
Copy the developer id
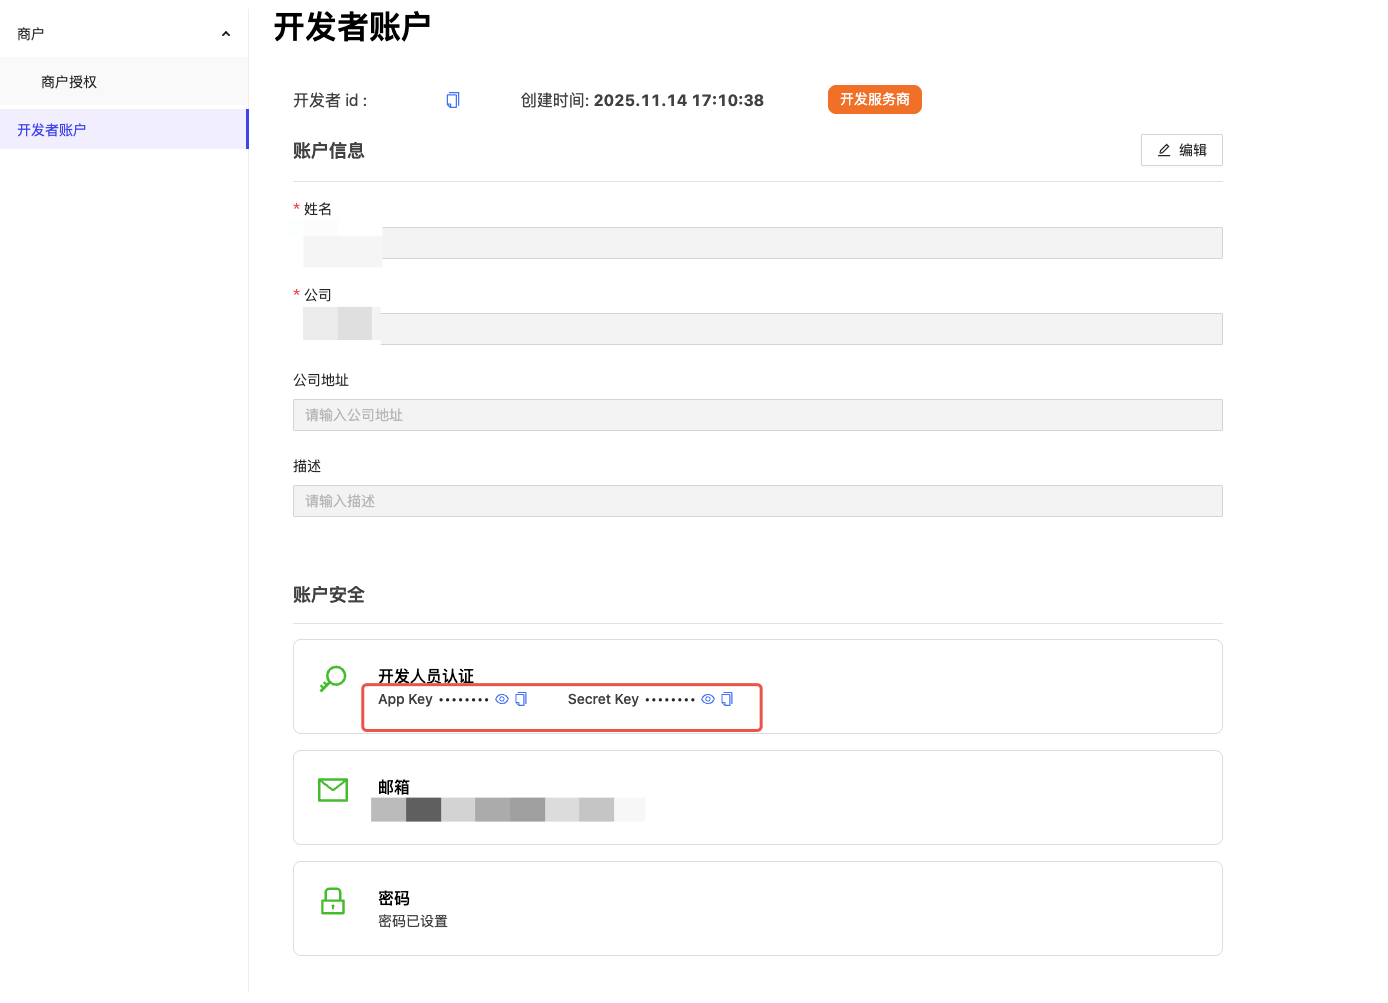point(453,100)
